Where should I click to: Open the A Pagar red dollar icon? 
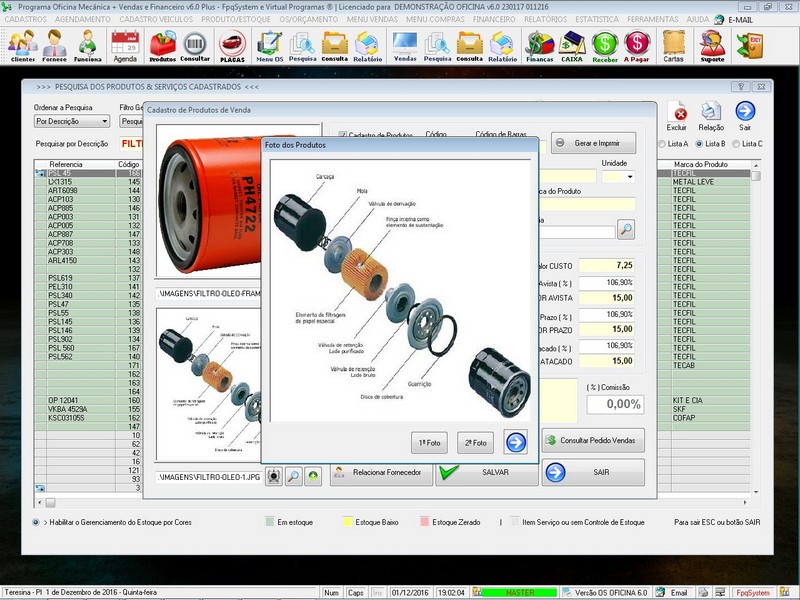coord(637,45)
